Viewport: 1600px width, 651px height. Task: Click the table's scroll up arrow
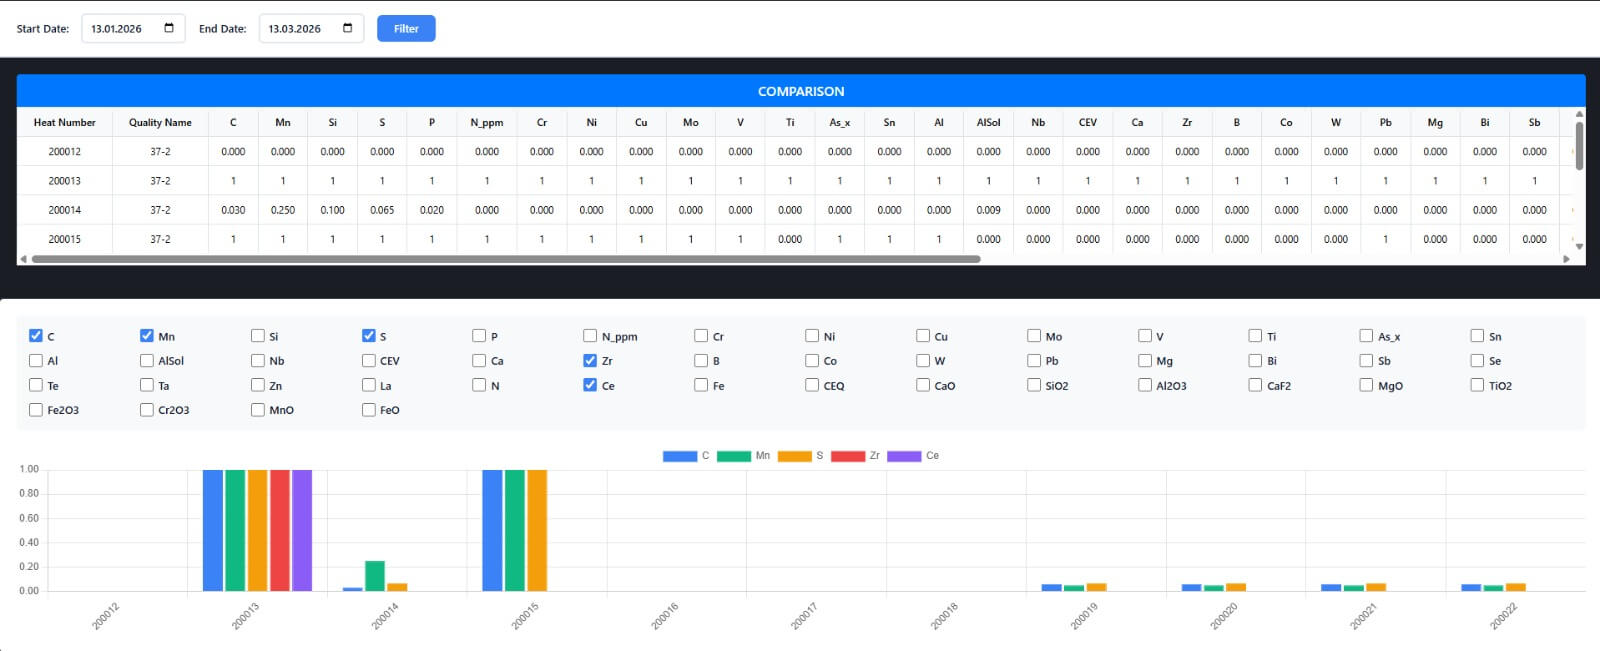pyautogui.click(x=1579, y=114)
